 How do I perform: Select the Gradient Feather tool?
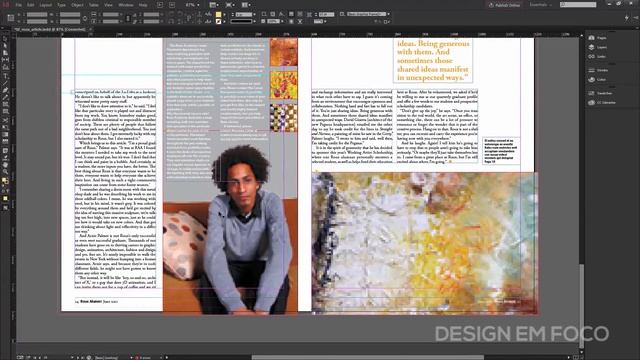[5, 141]
